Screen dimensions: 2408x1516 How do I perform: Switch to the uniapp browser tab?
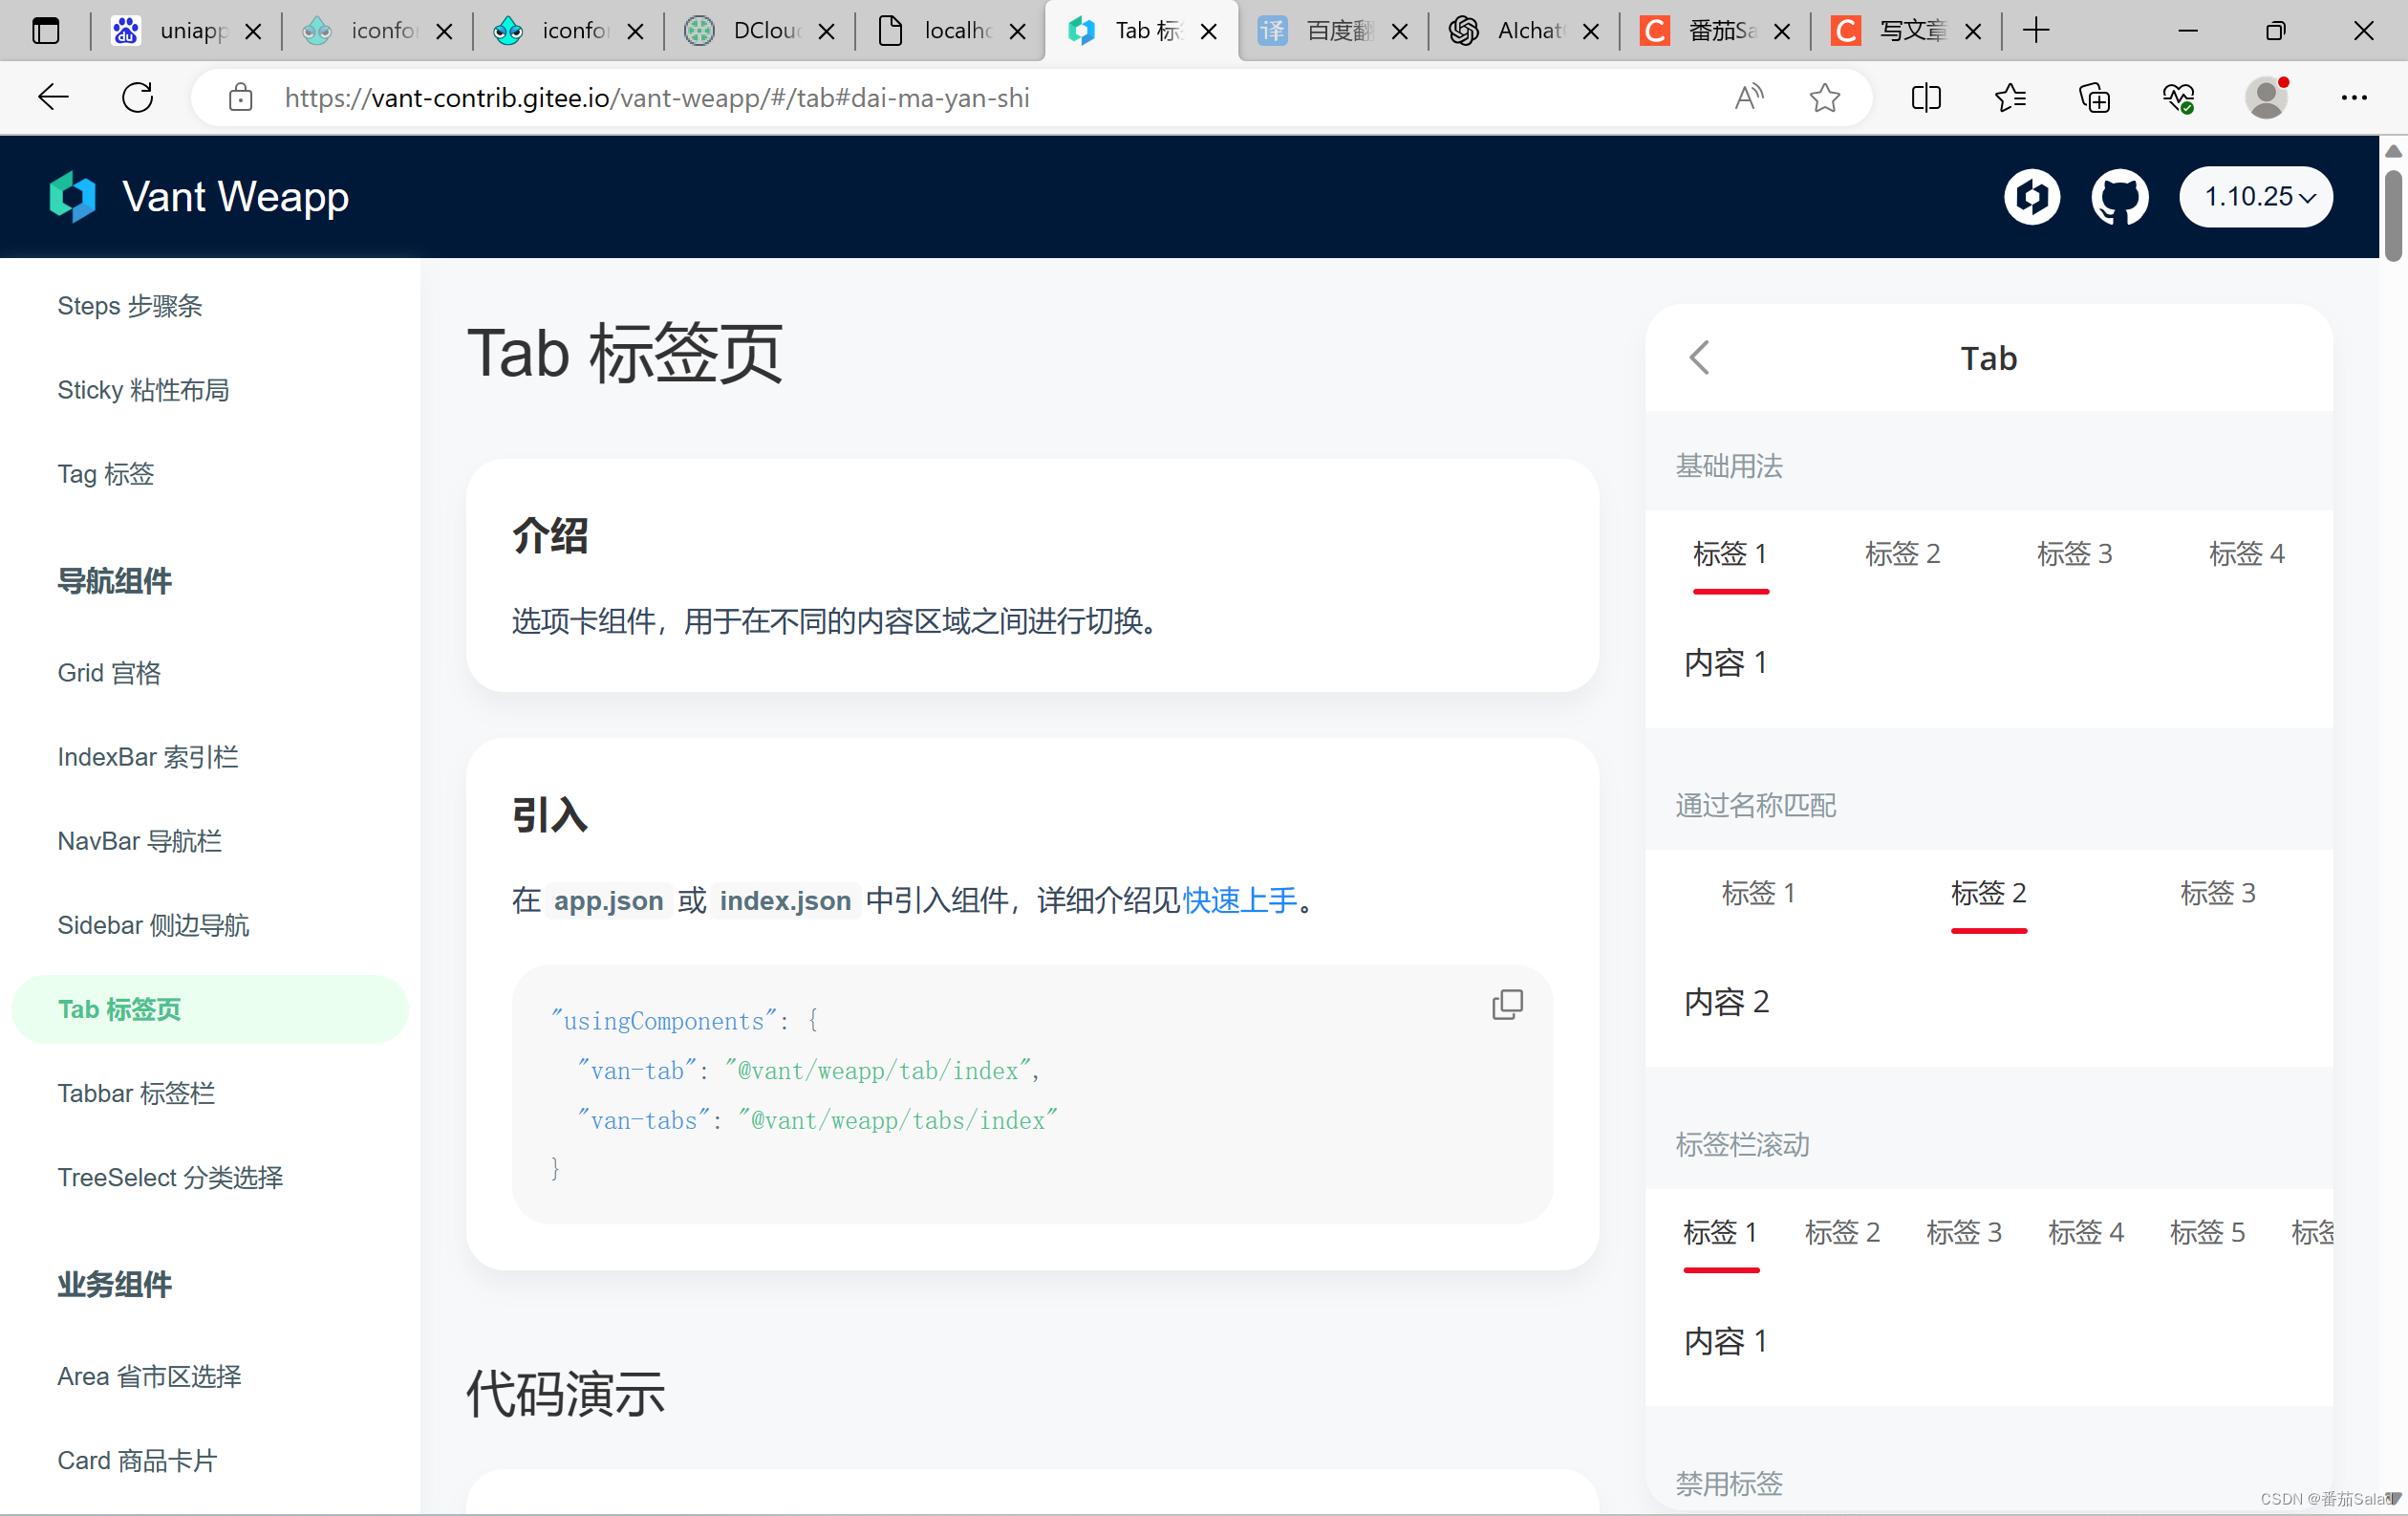(185, 31)
